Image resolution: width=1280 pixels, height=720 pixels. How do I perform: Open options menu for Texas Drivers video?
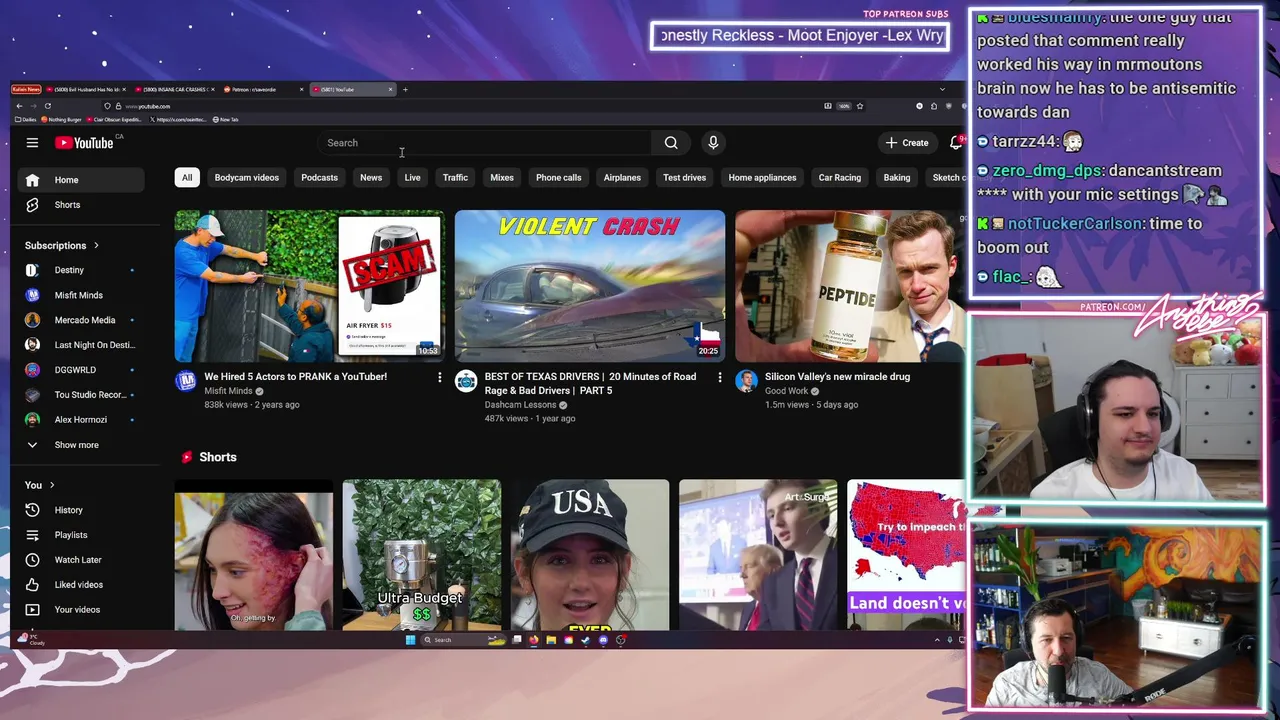click(719, 377)
